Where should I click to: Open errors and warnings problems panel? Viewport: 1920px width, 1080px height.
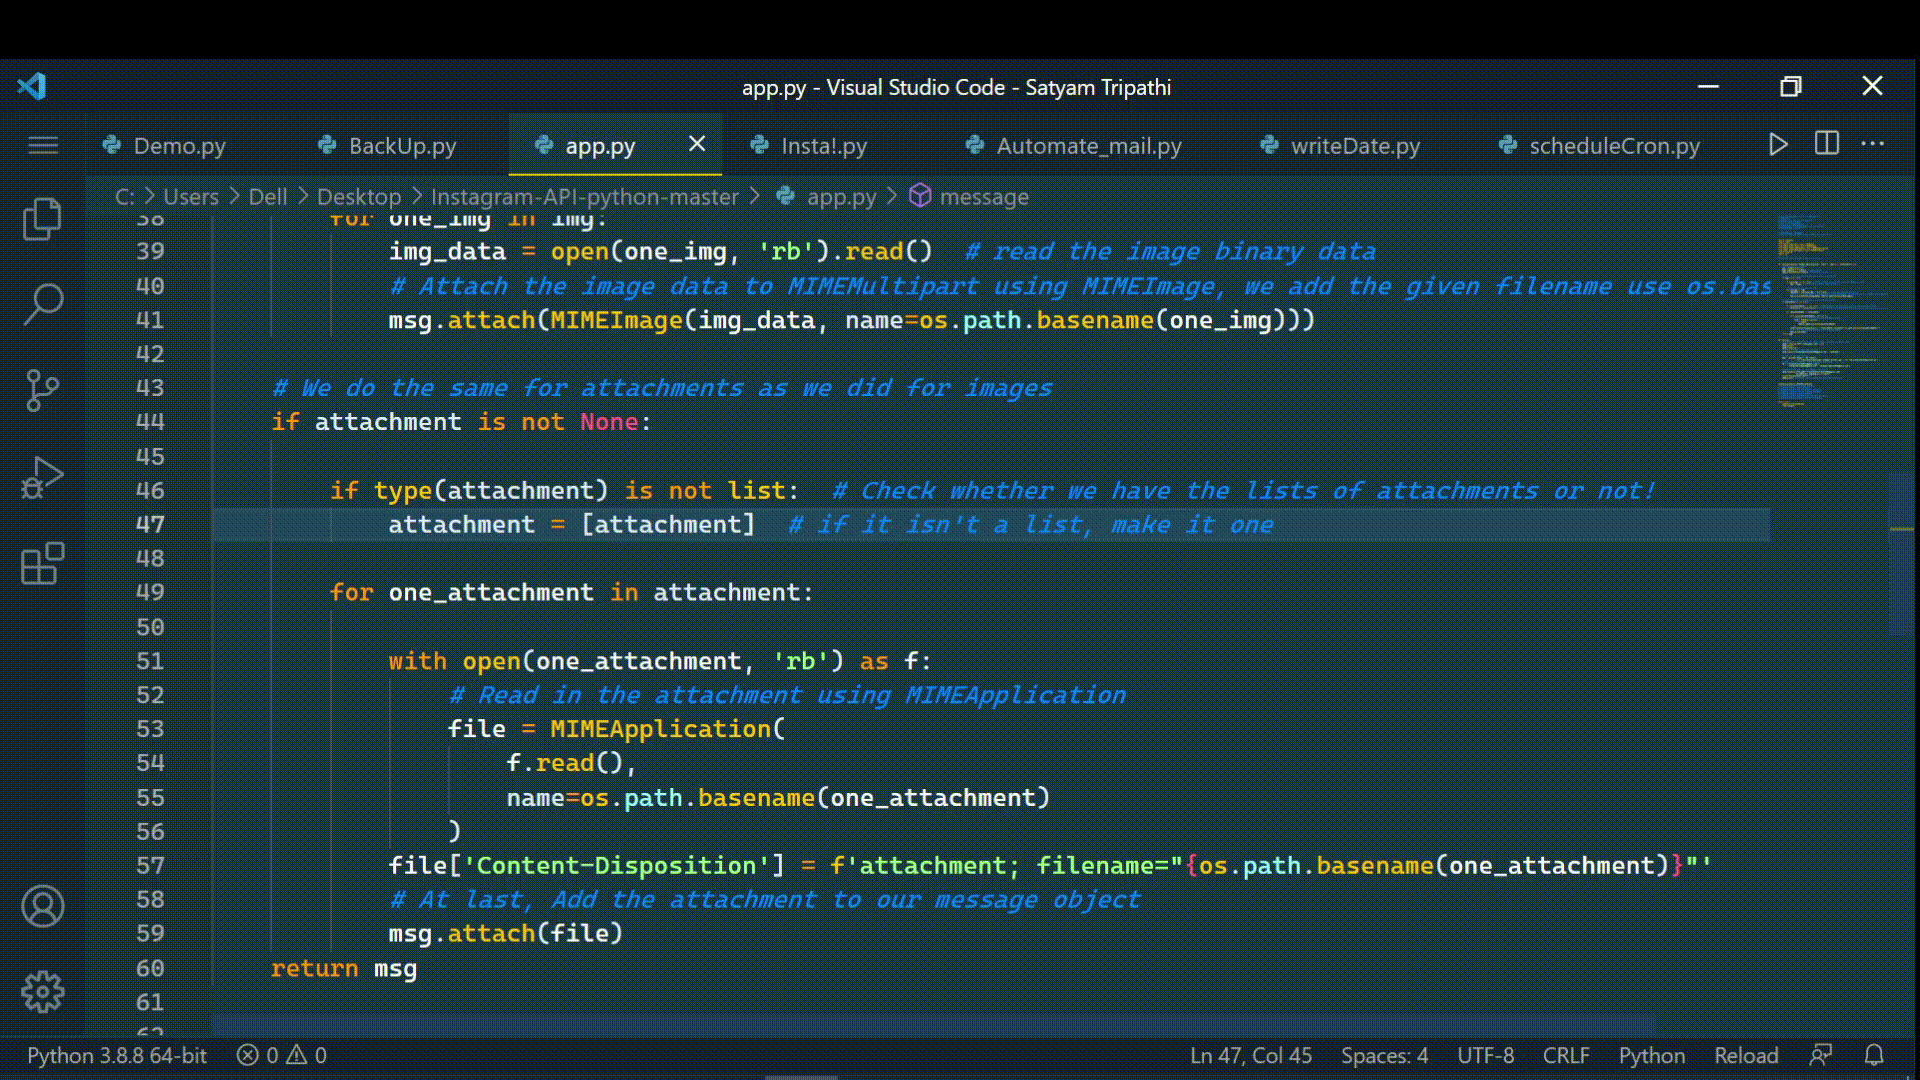coord(282,1055)
